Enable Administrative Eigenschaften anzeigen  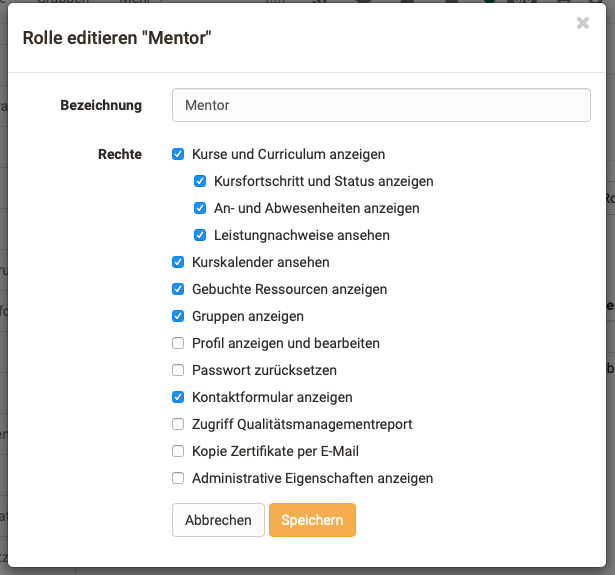click(x=178, y=478)
